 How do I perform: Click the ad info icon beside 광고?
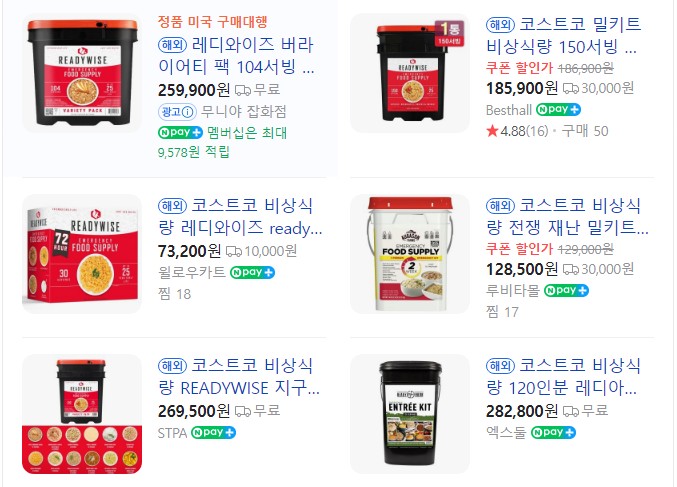(x=188, y=112)
